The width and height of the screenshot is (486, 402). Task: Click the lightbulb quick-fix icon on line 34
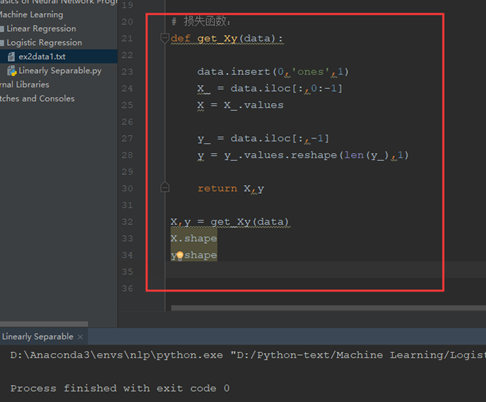[180, 256]
